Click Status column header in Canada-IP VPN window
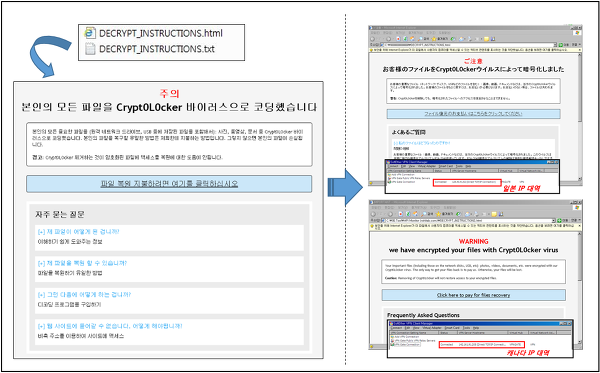Image resolution: width=600 pixels, height=373 pixels. (x=448, y=333)
